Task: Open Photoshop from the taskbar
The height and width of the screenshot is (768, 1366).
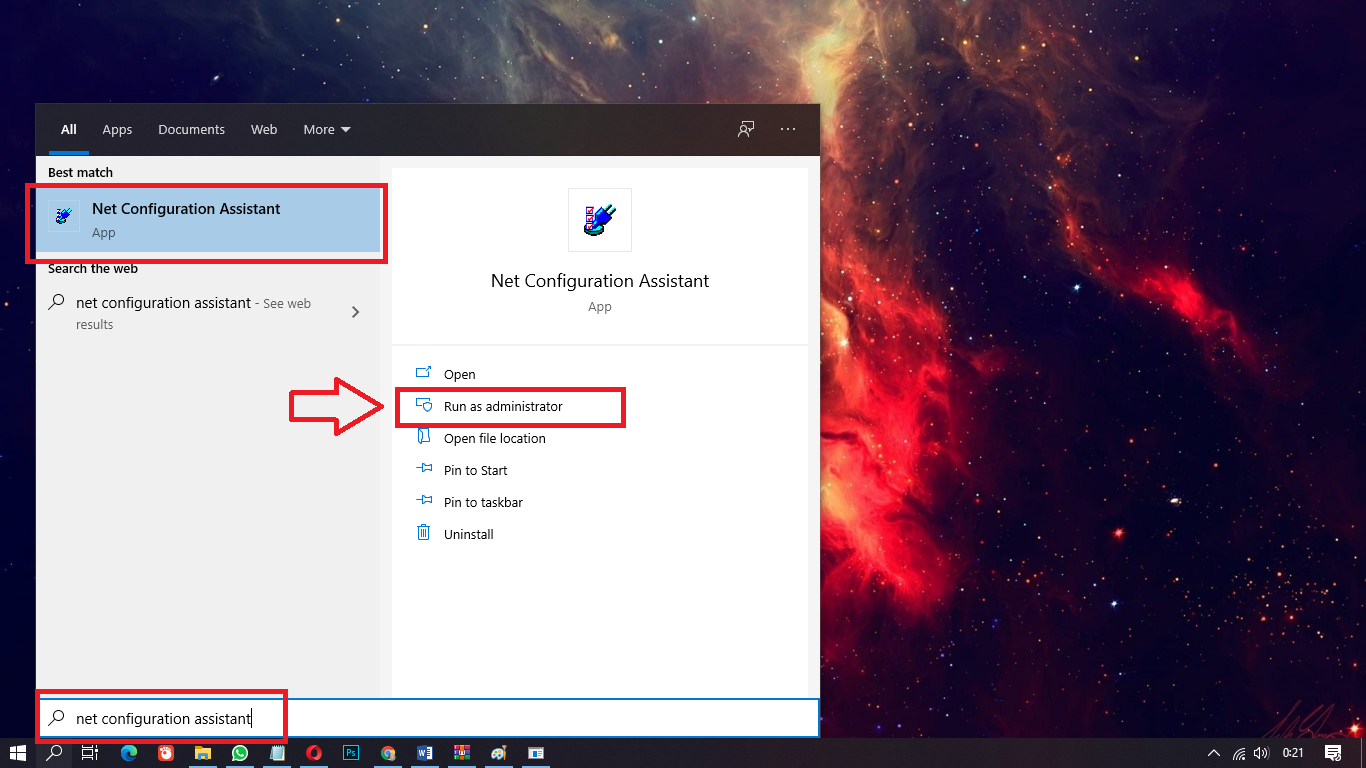Action: click(351, 753)
